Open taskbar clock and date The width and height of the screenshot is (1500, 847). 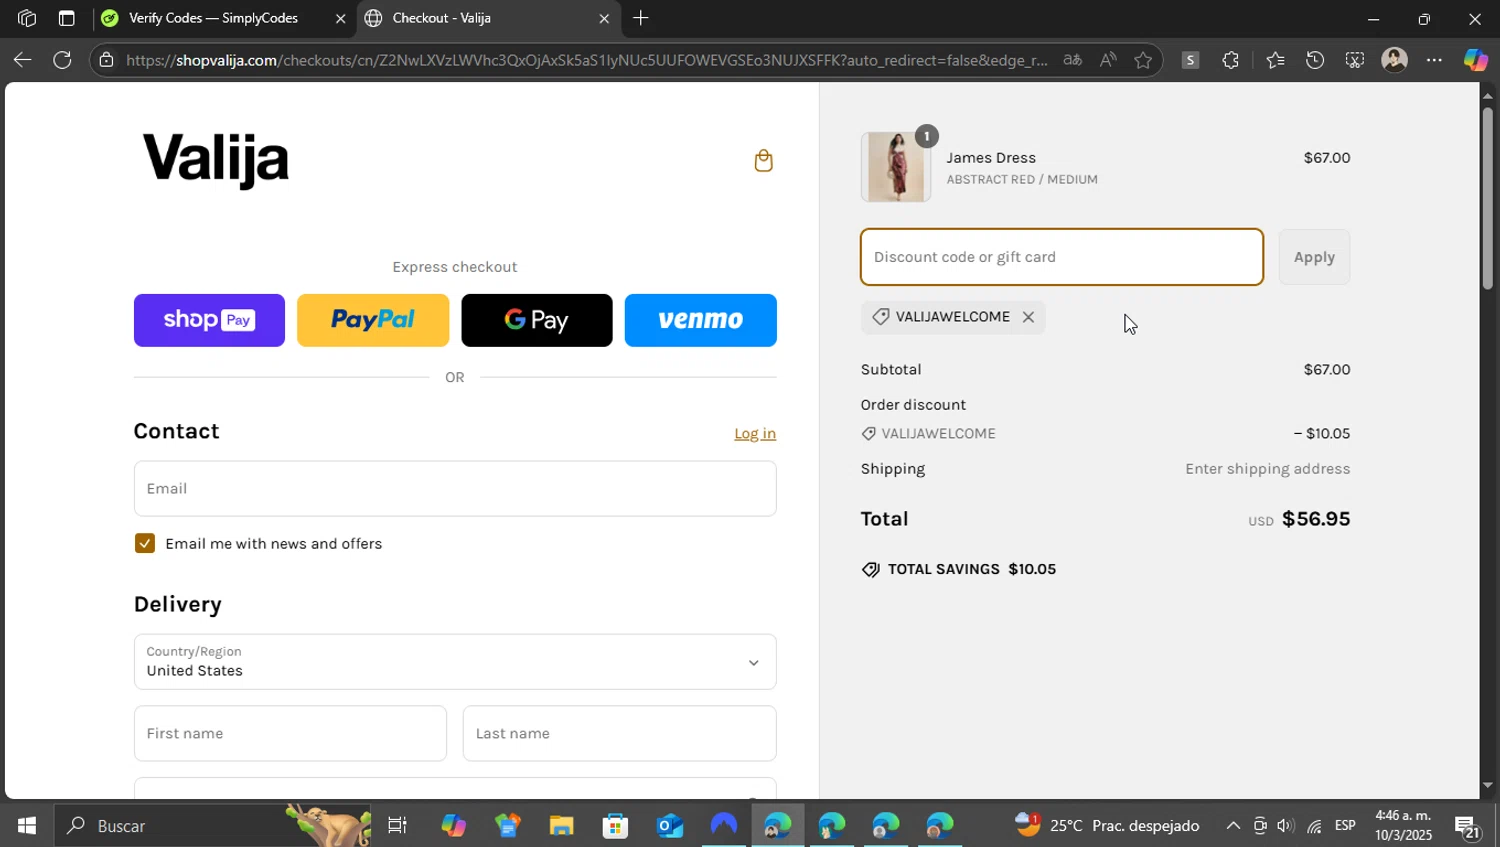tap(1403, 826)
